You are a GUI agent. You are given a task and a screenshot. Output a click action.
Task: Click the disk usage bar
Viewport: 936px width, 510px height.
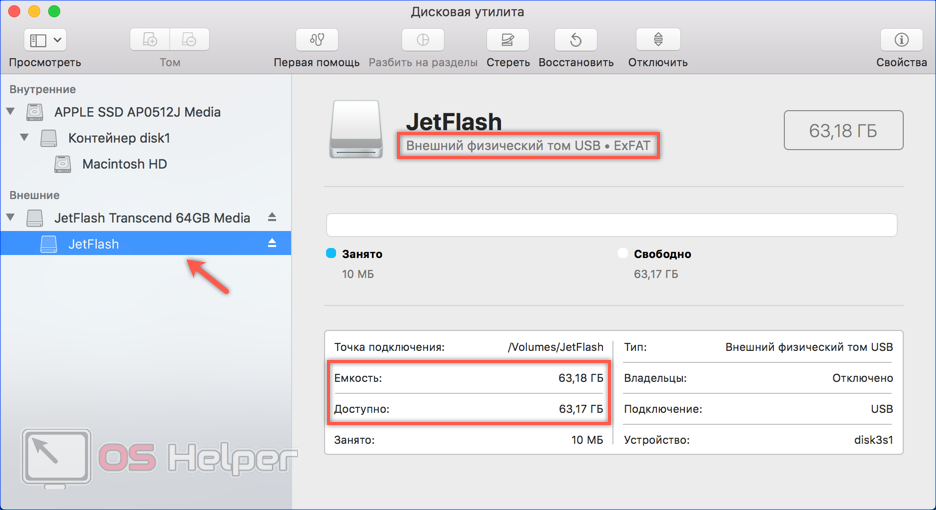coord(611,225)
